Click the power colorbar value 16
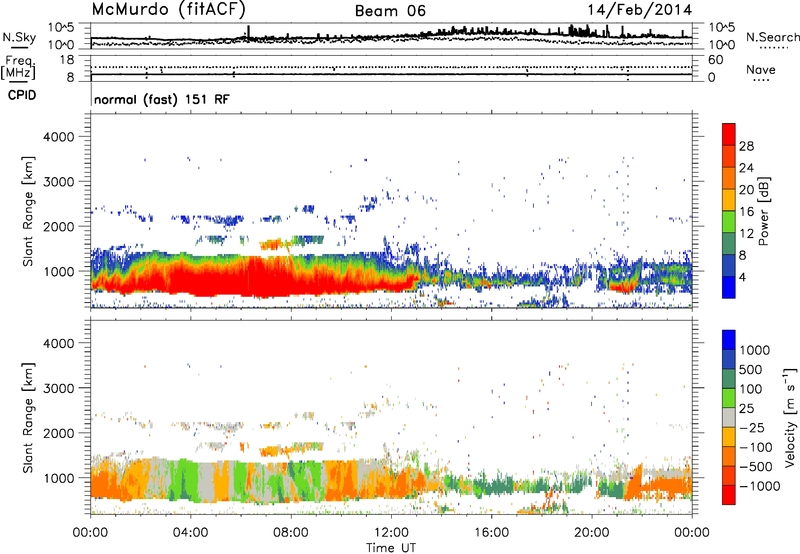This screenshot has width=800, height=554. [746, 212]
